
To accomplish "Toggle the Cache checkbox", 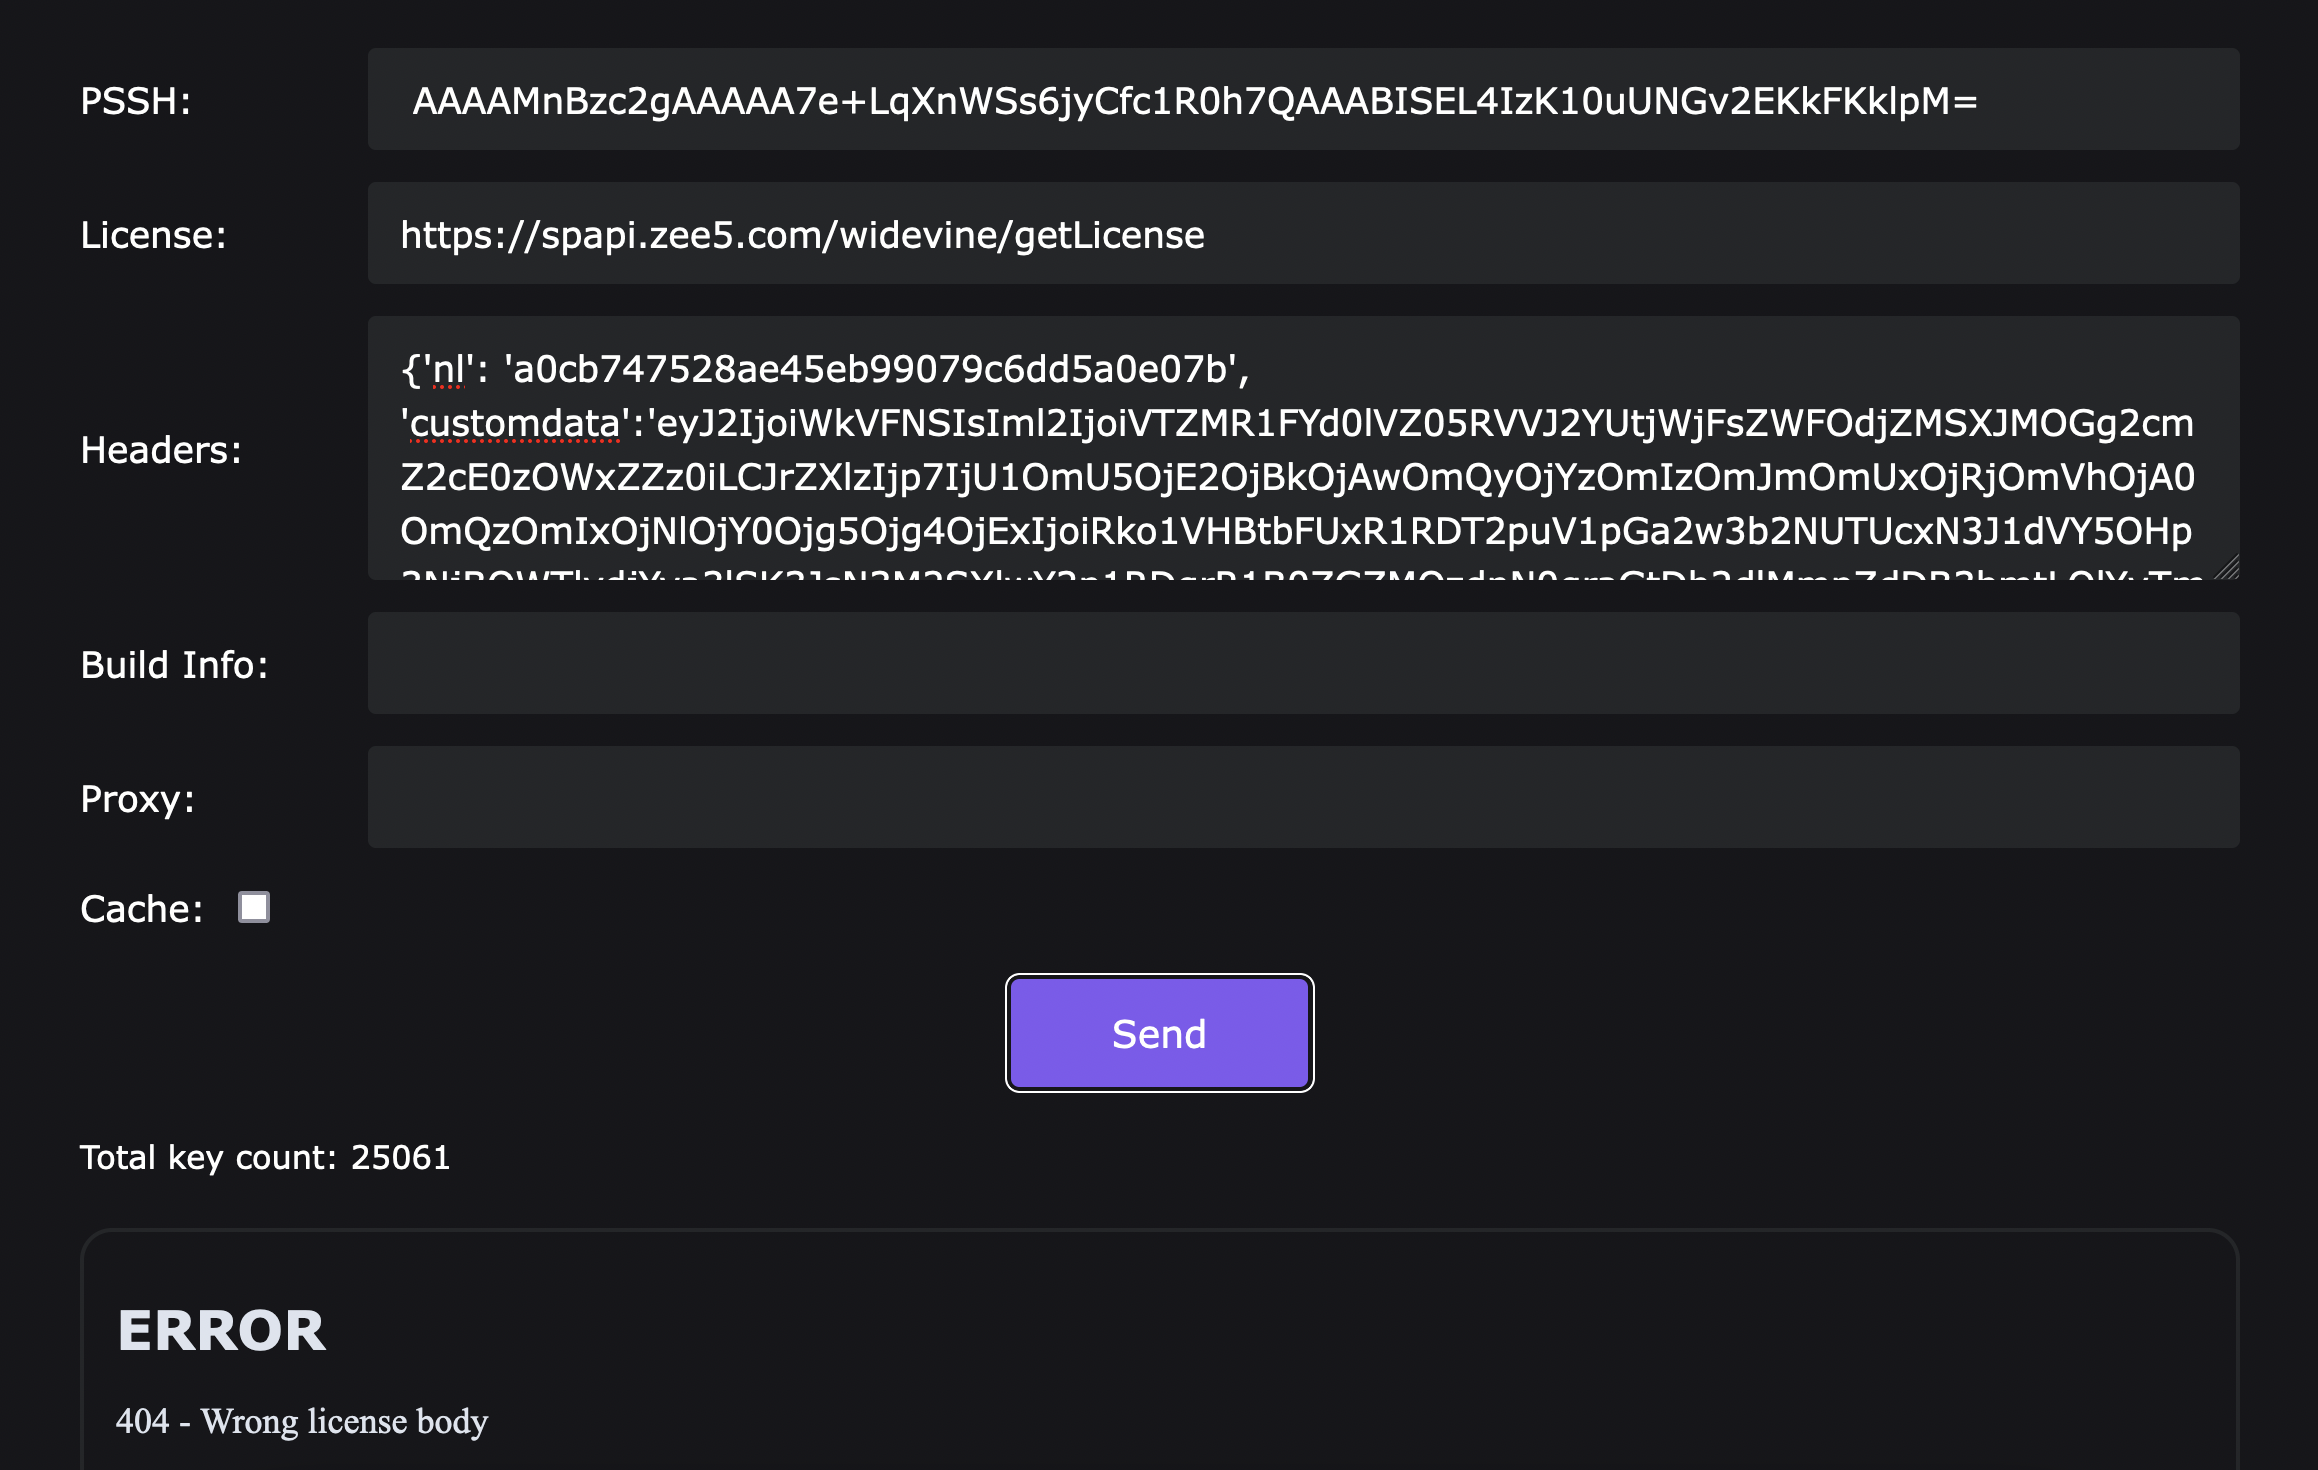I will [254, 907].
